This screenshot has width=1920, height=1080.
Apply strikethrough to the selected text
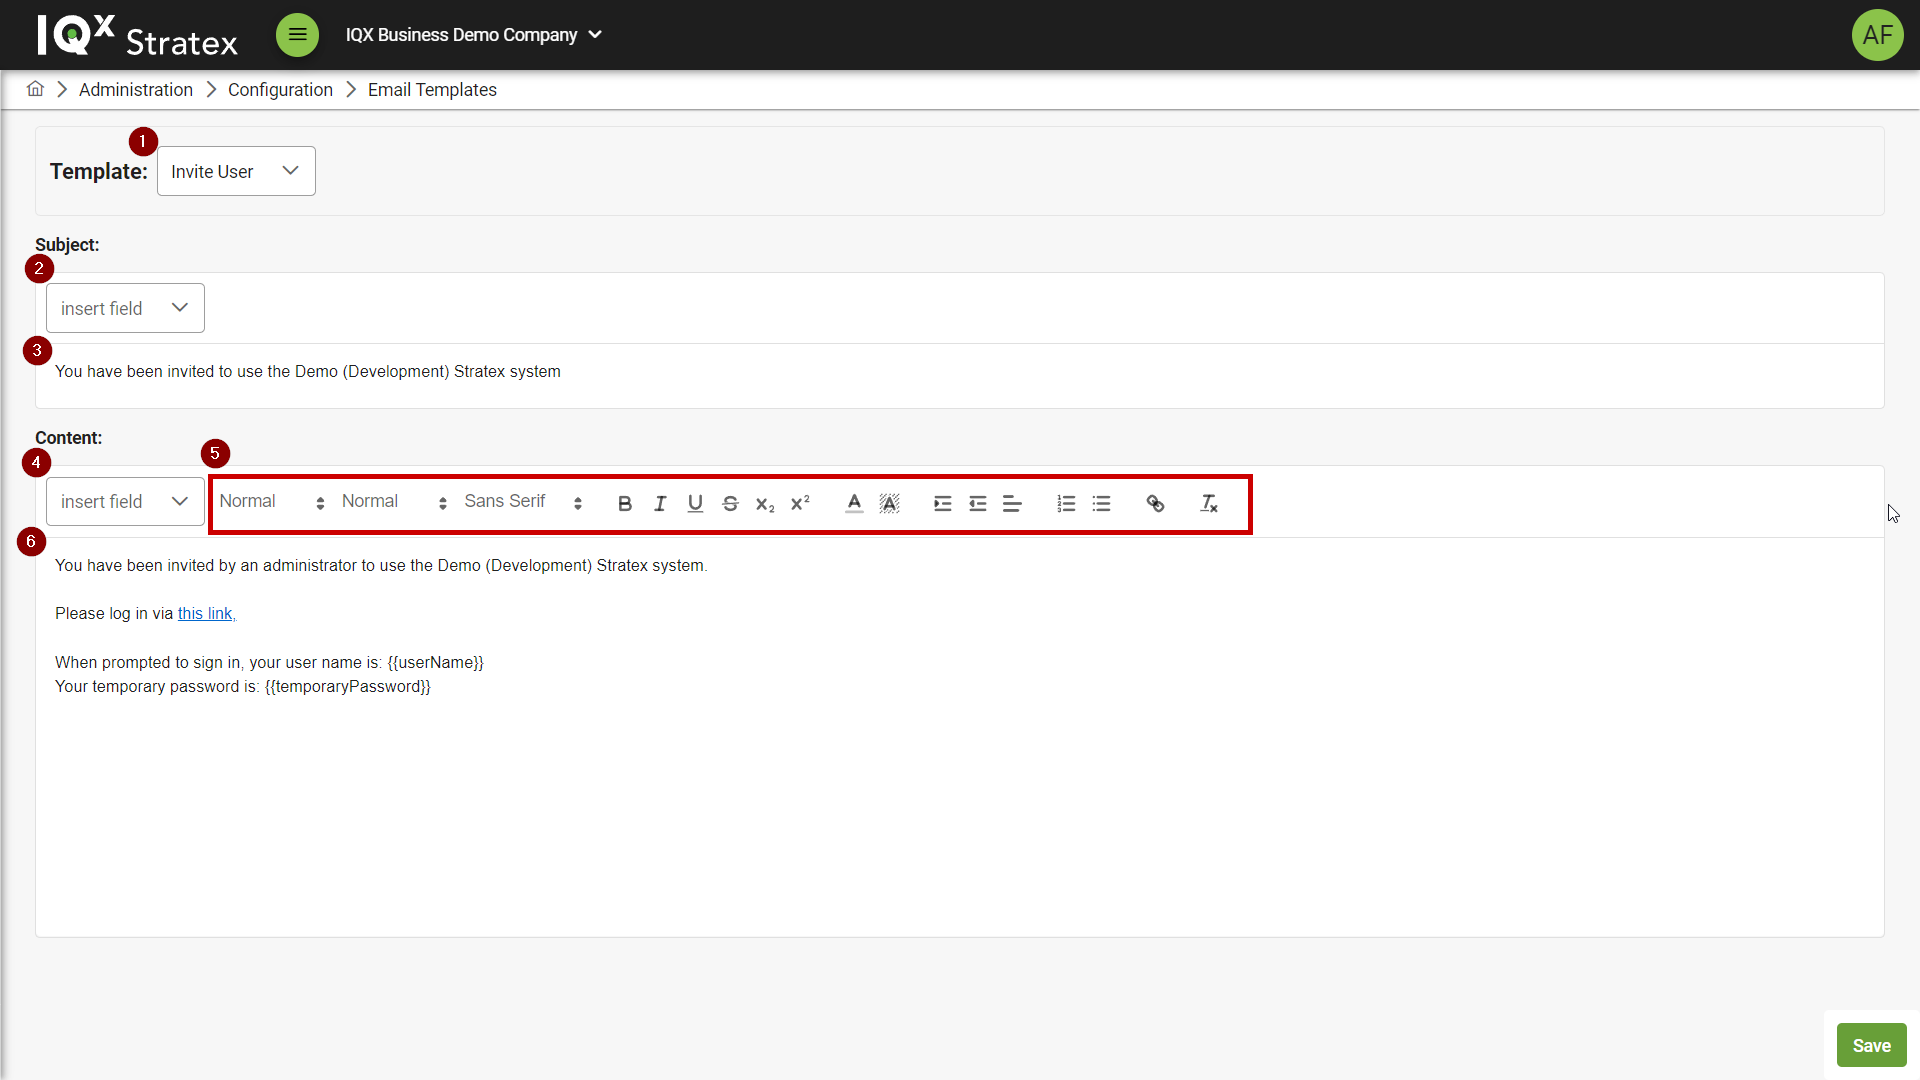coord(730,504)
